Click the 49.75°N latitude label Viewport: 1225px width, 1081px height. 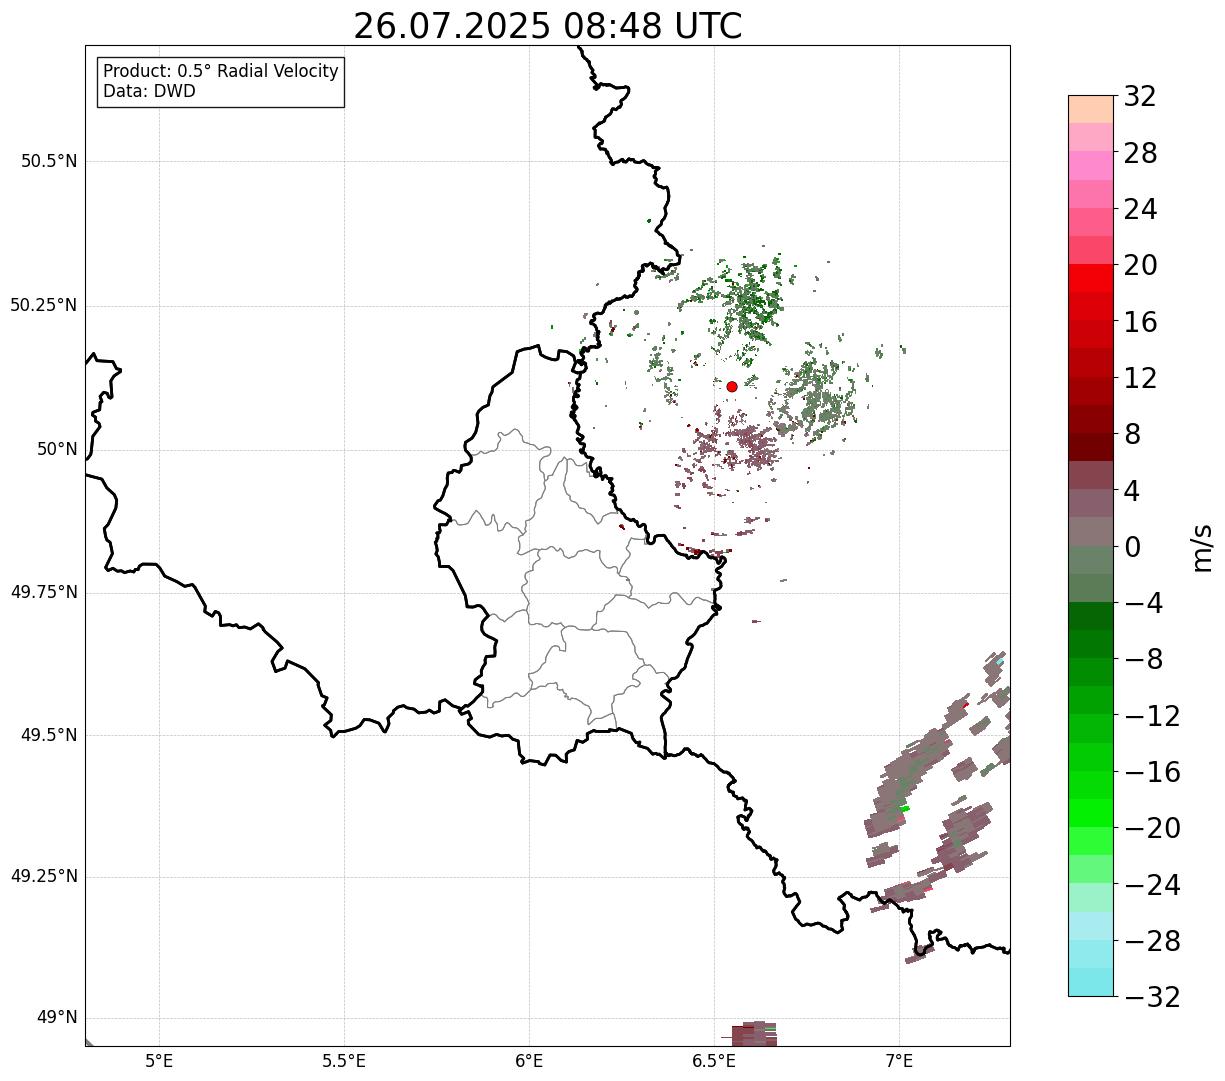pyautogui.click(x=43, y=592)
